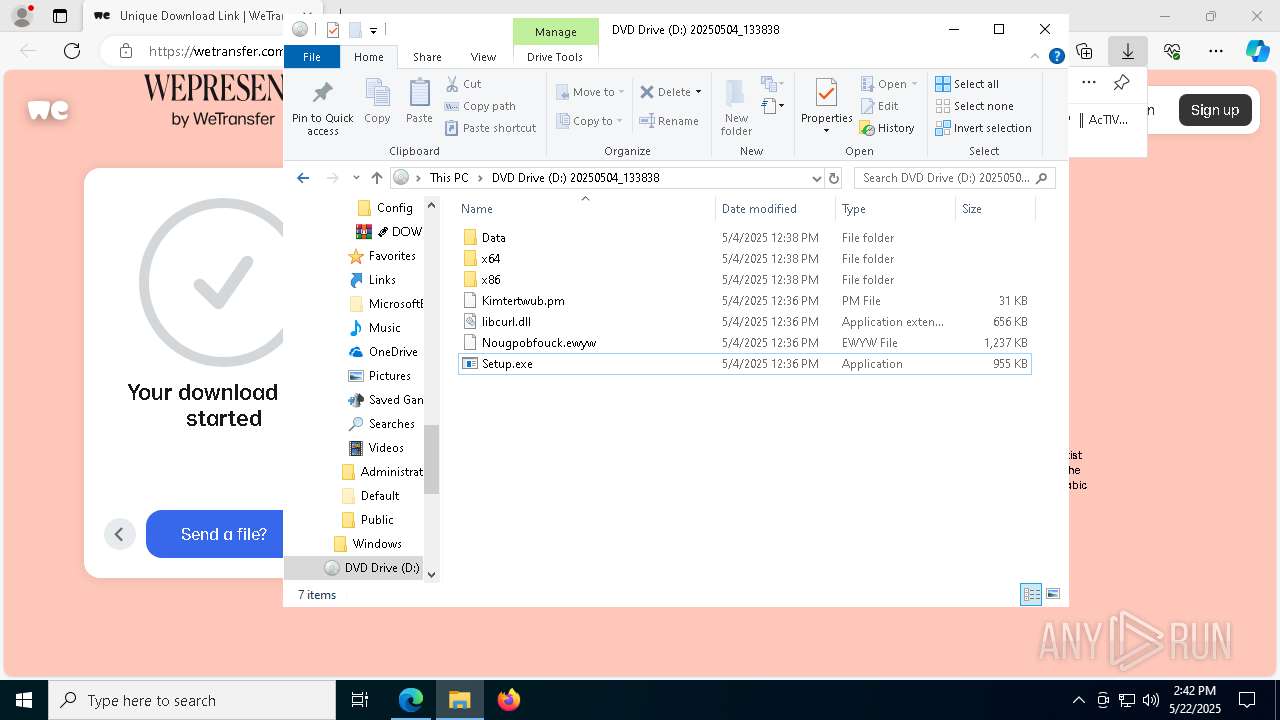Collapse the ribbon with chevron
The image size is (1280, 720).
(x=1036, y=56)
